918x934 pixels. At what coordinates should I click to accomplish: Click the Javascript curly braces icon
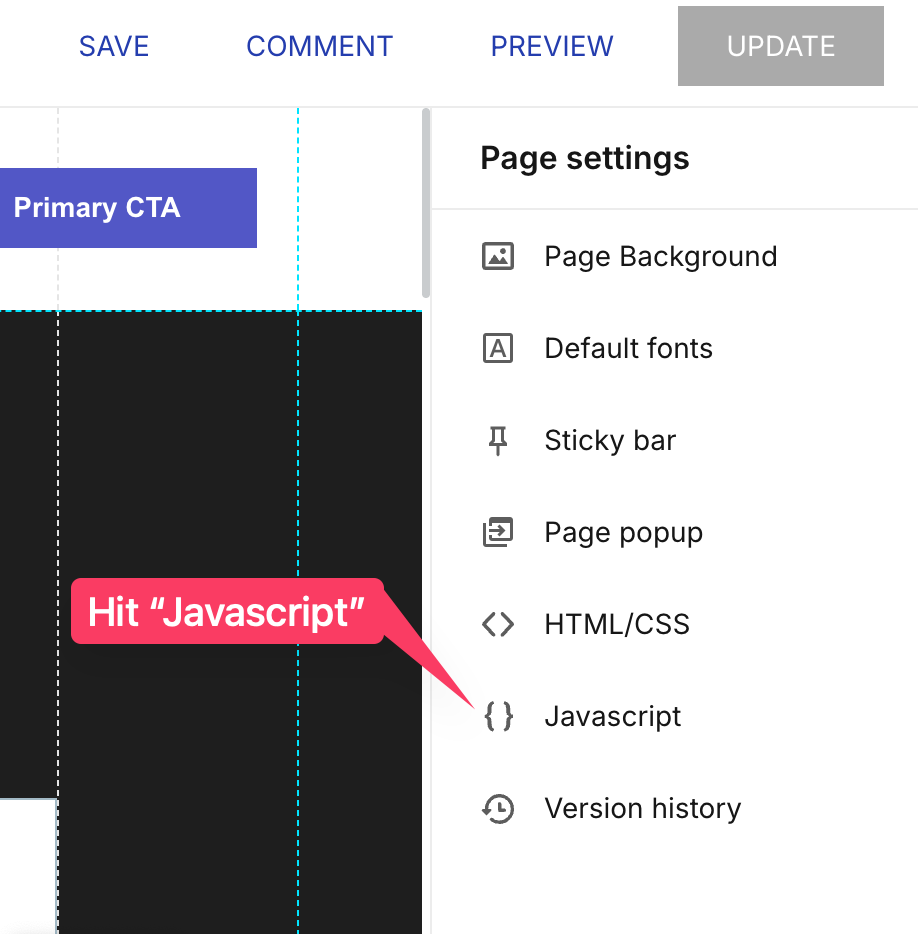pyautogui.click(x=498, y=716)
